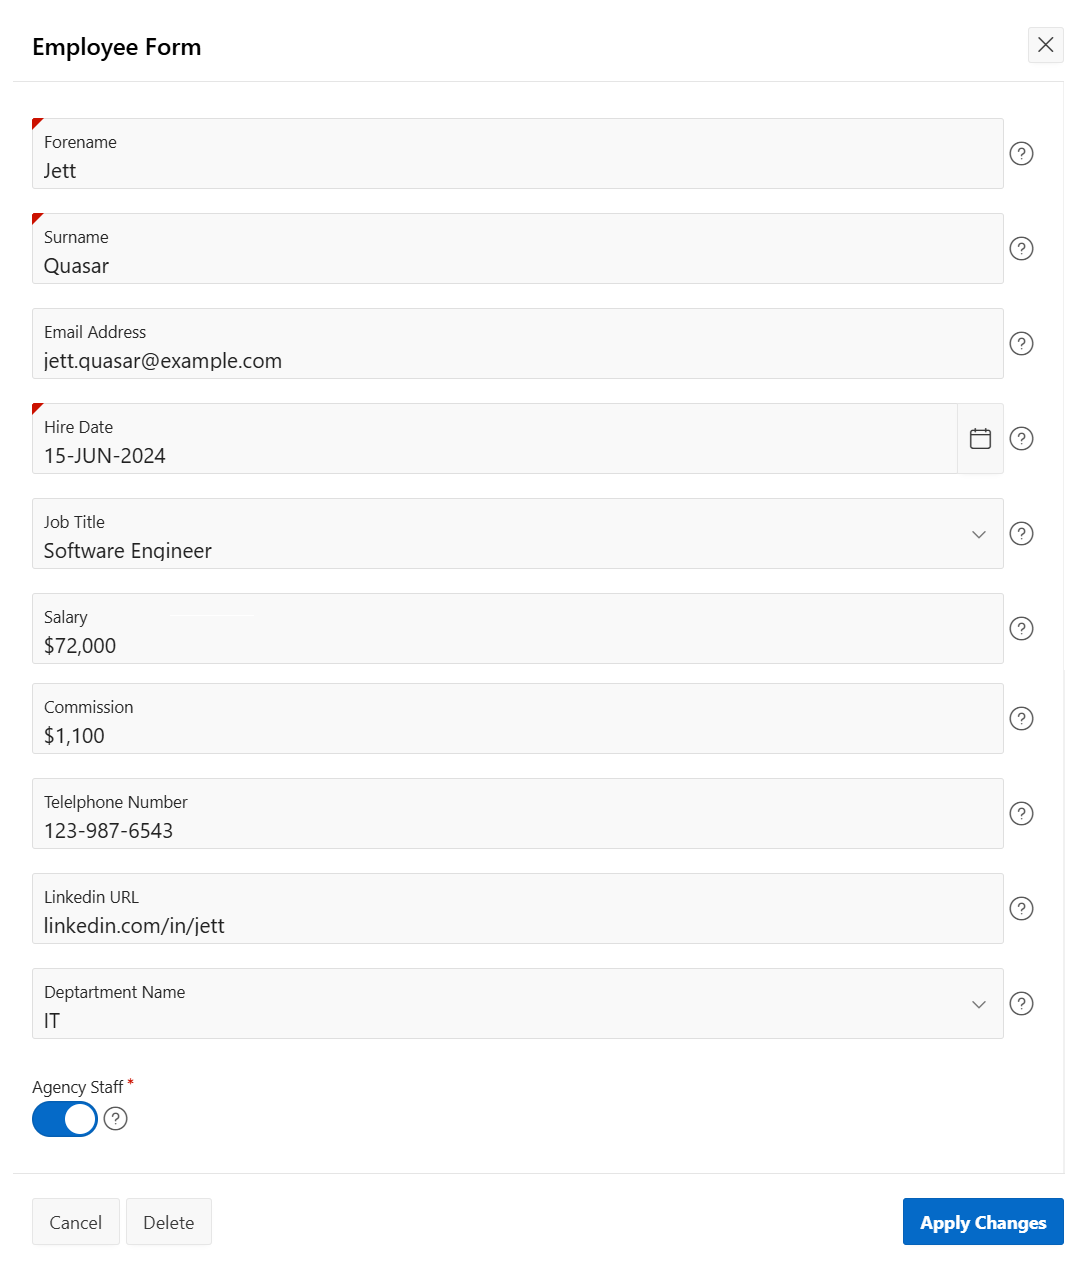The height and width of the screenshot is (1278, 1087).
Task: Delete the employee record
Action: point(168,1222)
